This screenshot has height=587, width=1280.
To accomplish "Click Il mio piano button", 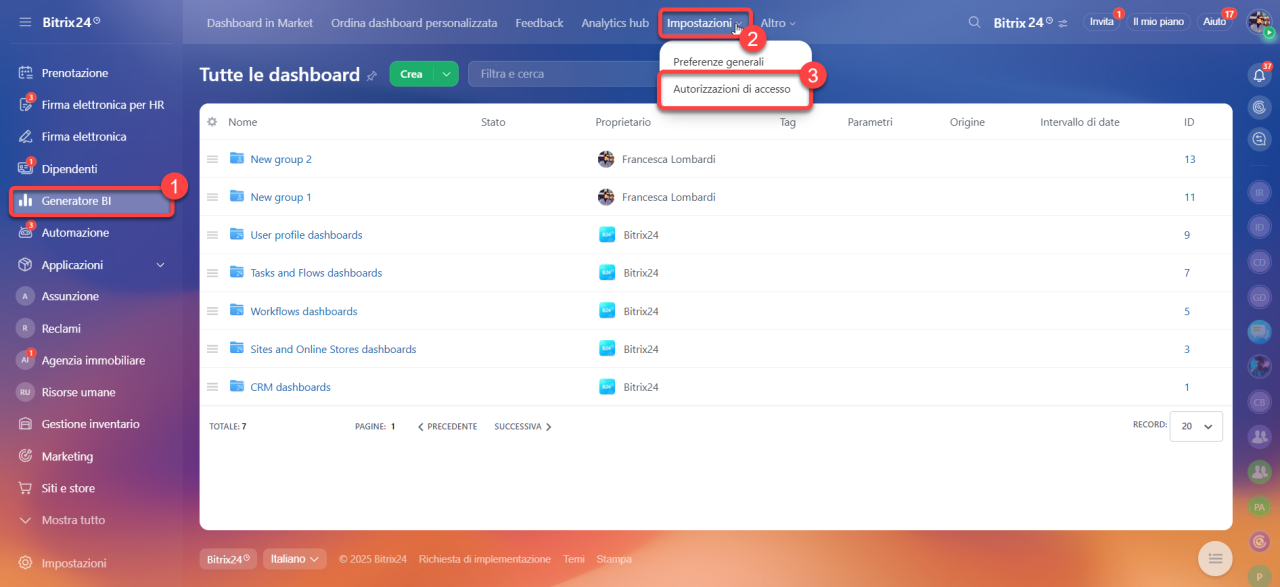I will [x=1158, y=22].
